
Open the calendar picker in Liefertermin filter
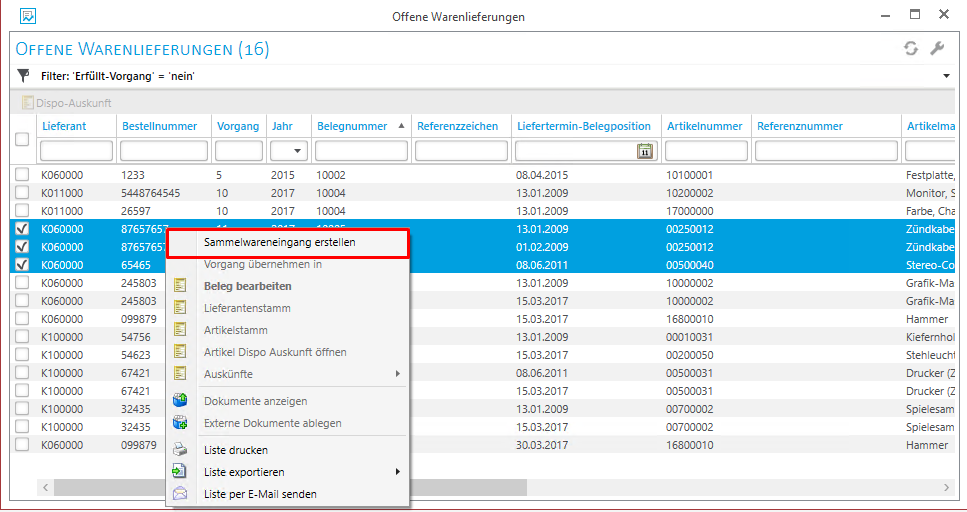[x=645, y=151]
